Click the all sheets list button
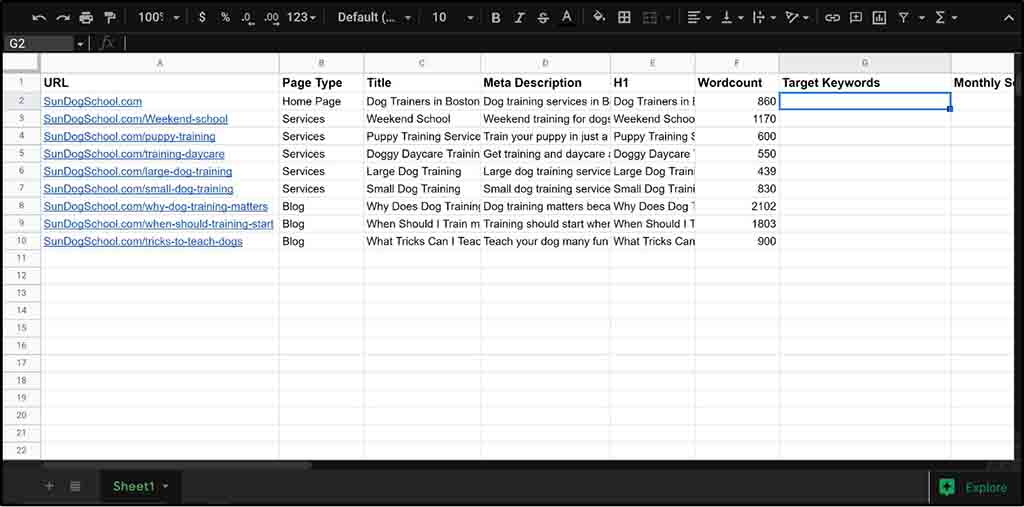The height and width of the screenshot is (507, 1024). (75, 486)
